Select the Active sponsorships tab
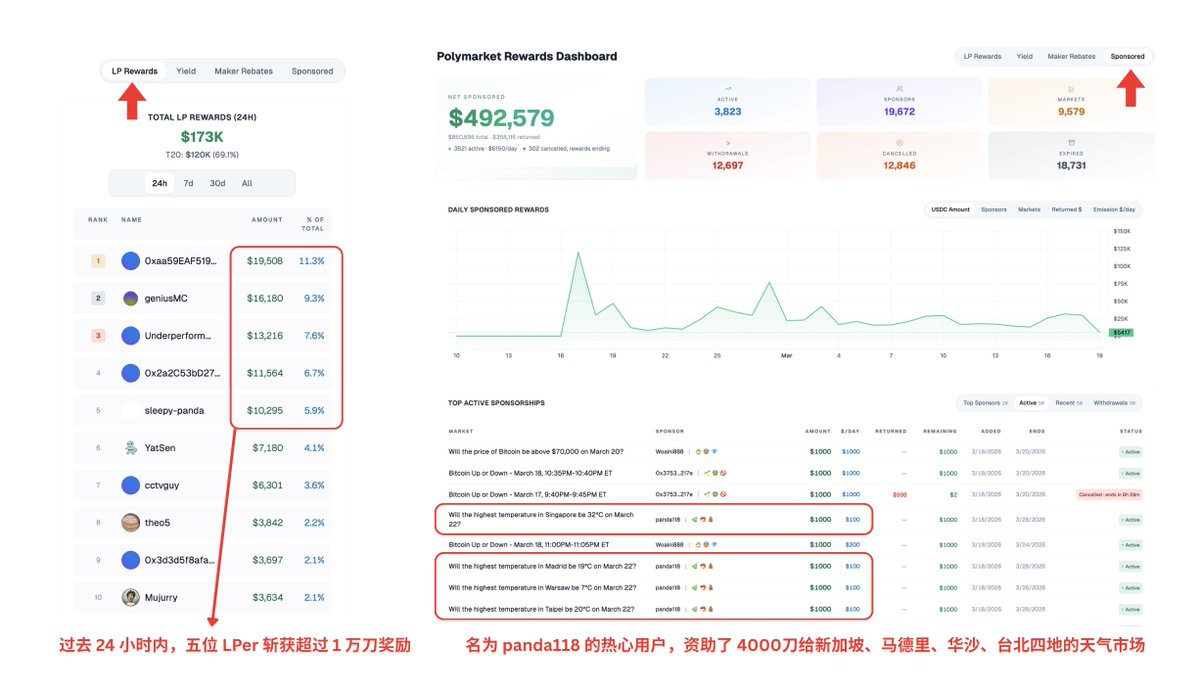 [x=1031, y=403]
